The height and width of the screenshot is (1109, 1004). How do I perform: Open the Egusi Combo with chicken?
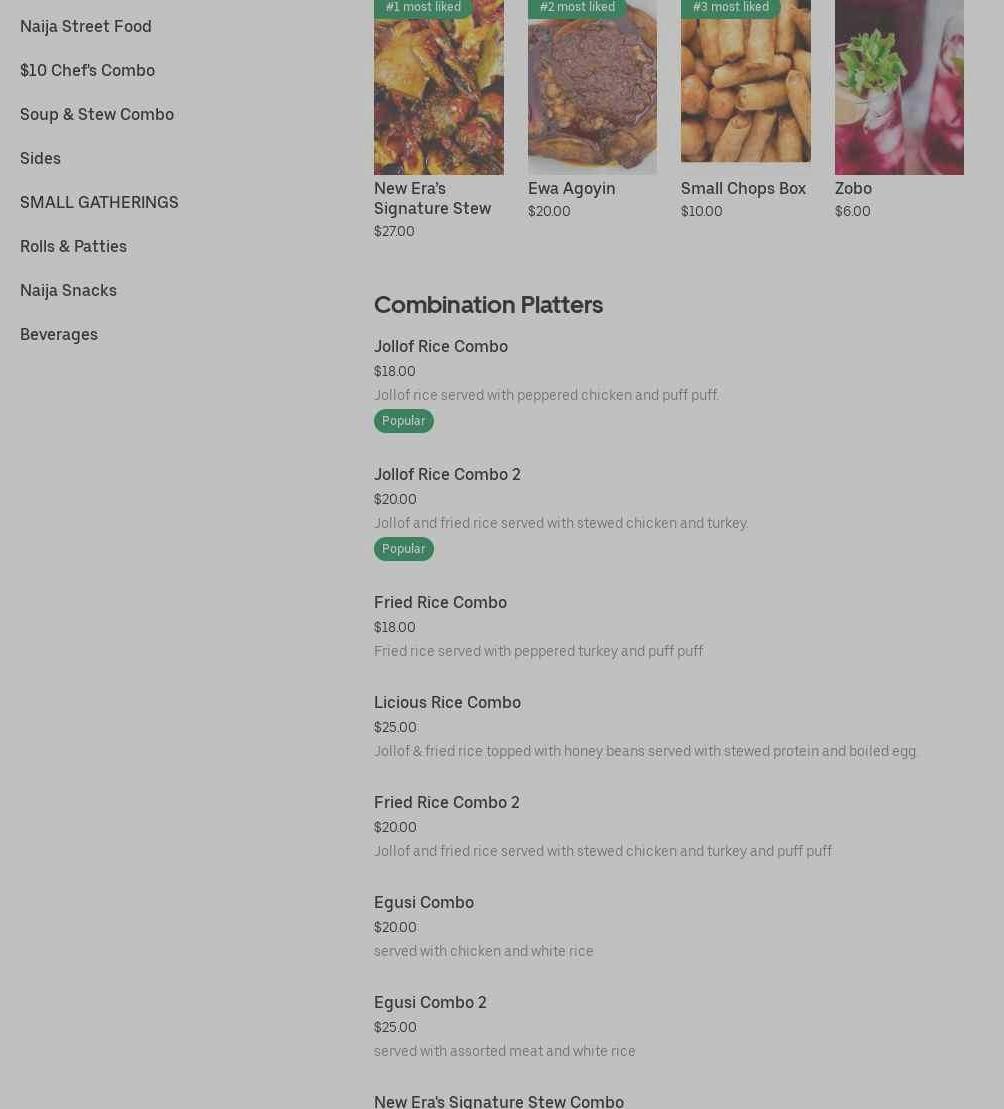click(x=424, y=903)
